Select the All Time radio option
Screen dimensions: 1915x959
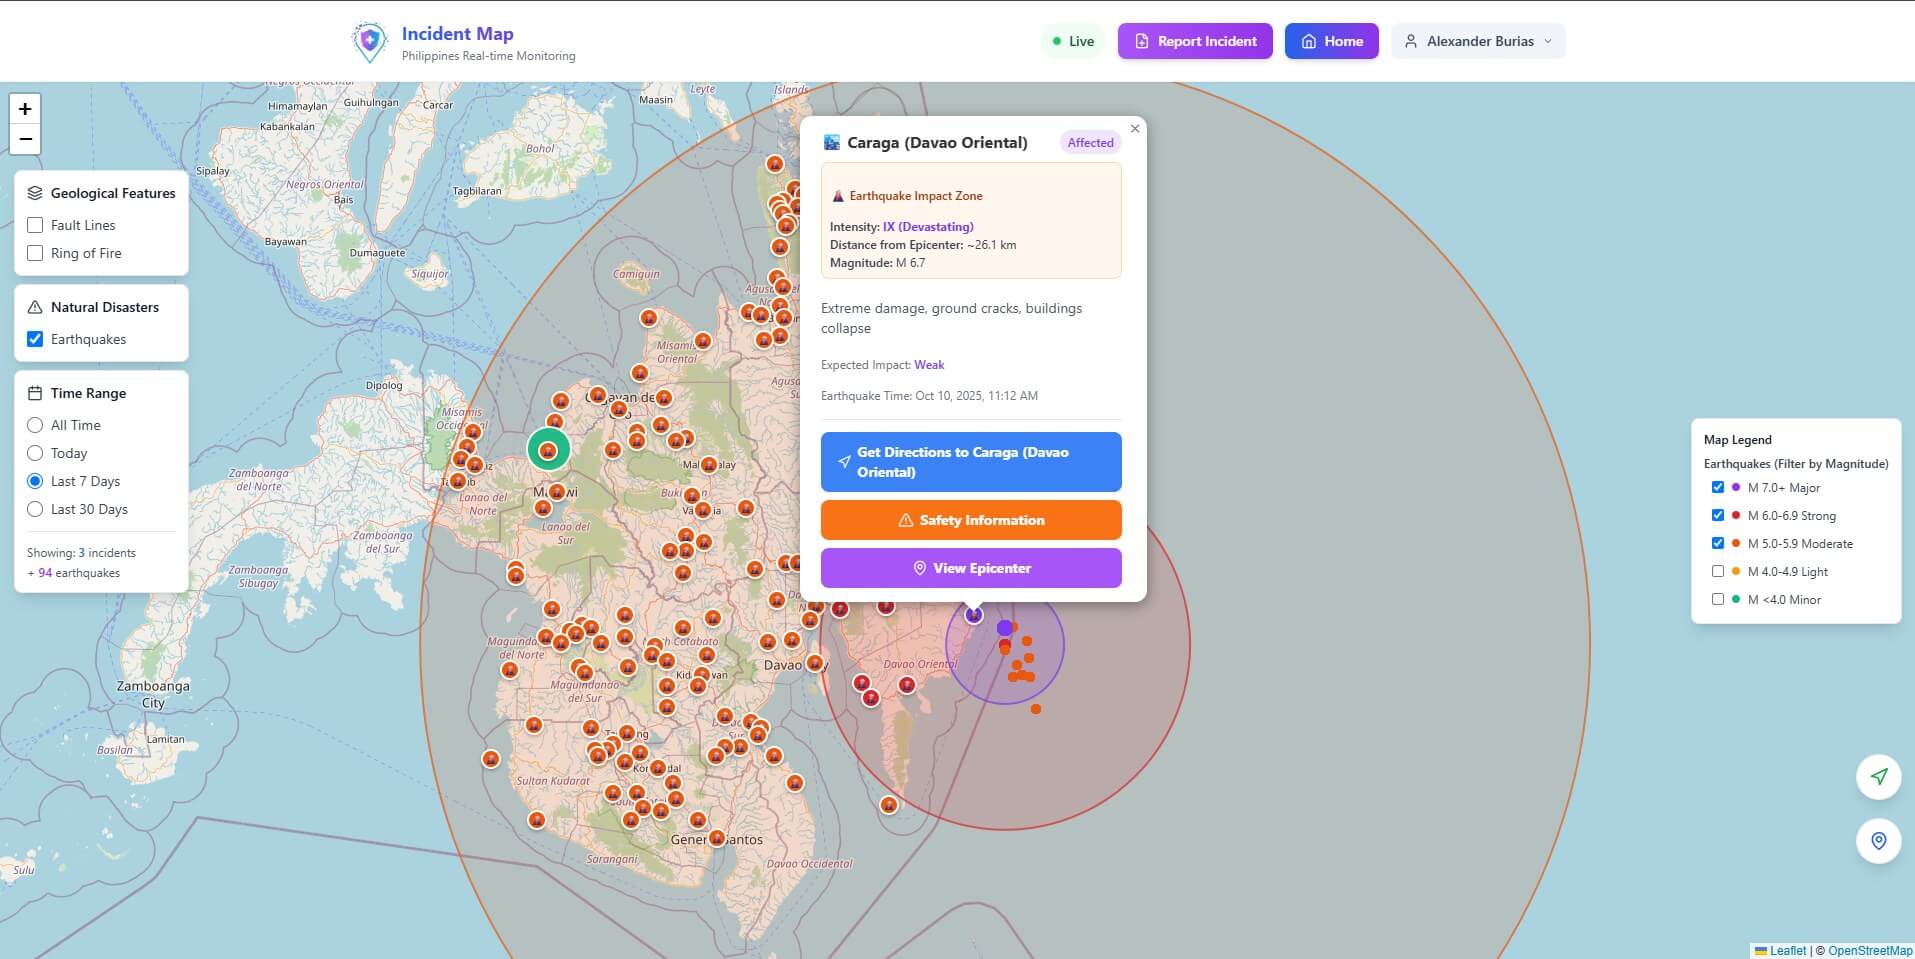tap(35, 425)
